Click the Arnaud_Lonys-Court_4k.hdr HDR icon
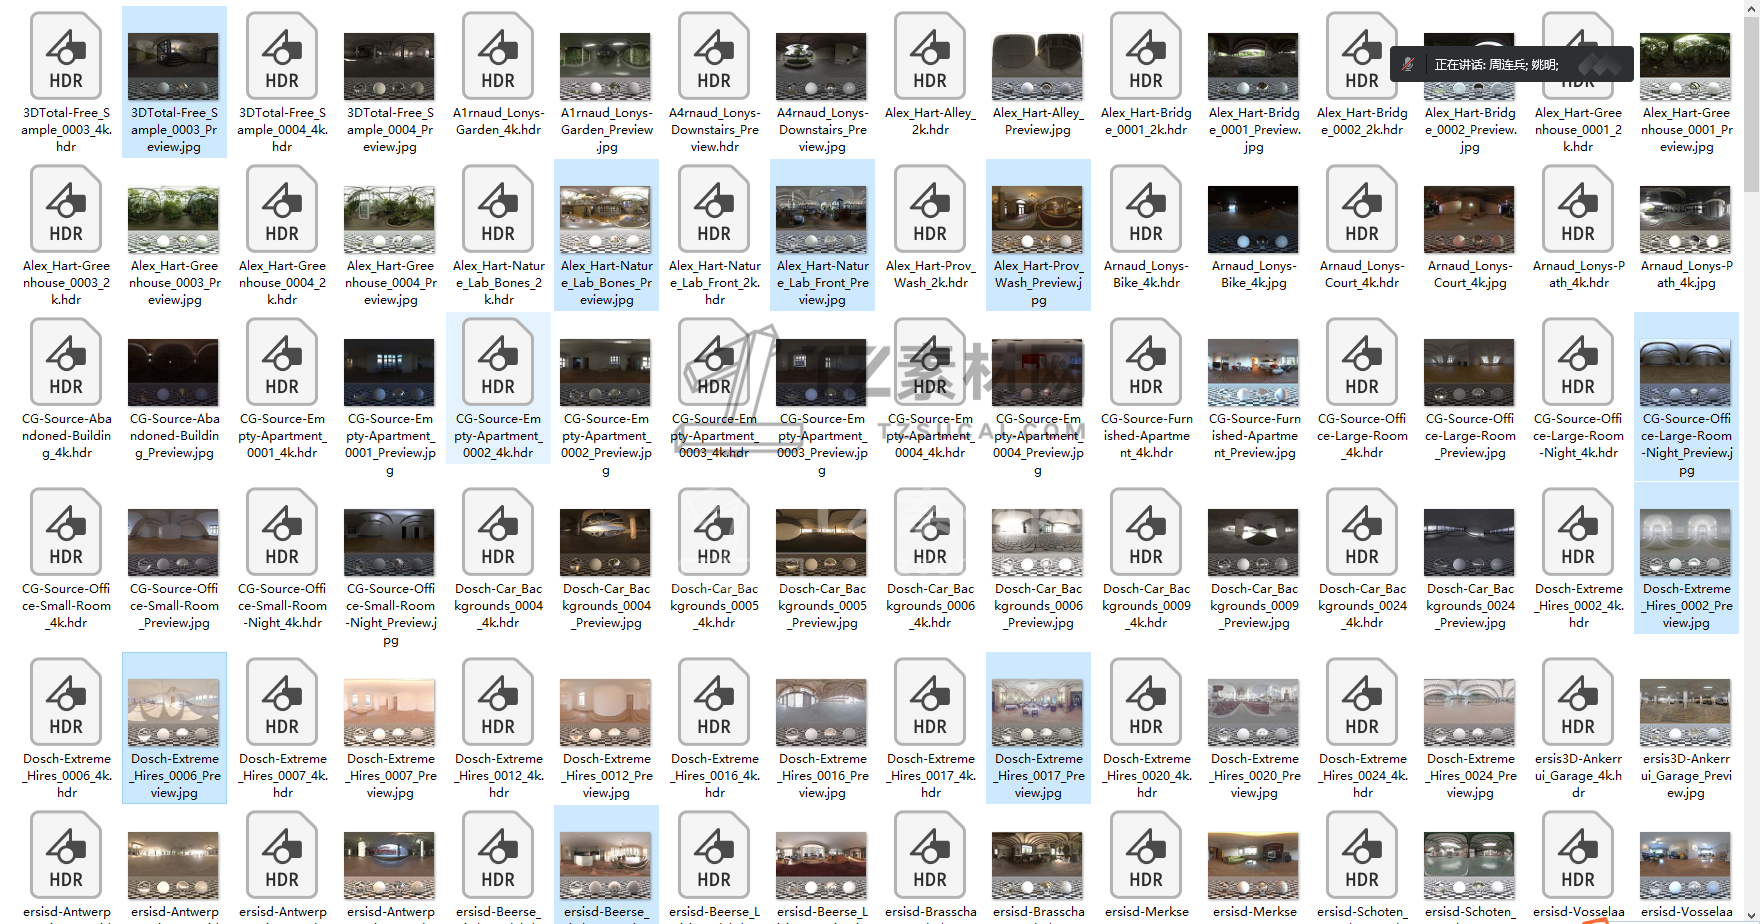This screenshot has height=924, width=1760. coord(1362,209)
